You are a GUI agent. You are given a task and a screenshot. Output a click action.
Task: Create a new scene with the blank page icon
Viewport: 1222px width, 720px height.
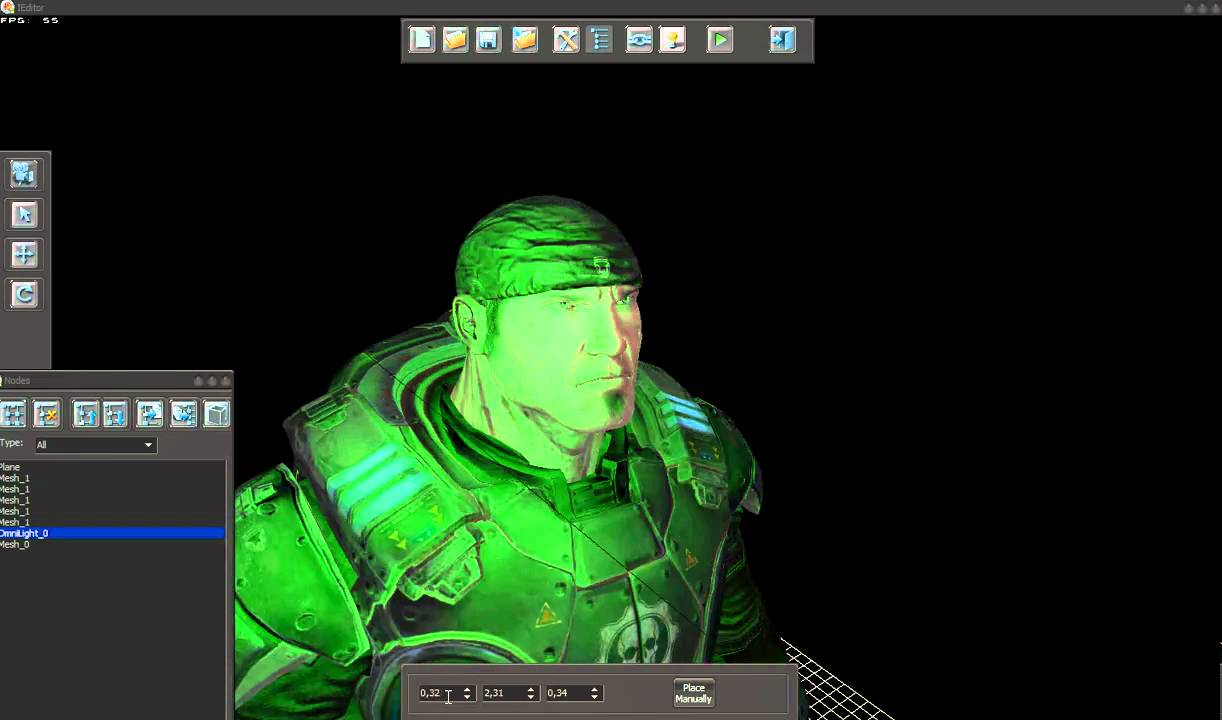pos(422,40)
